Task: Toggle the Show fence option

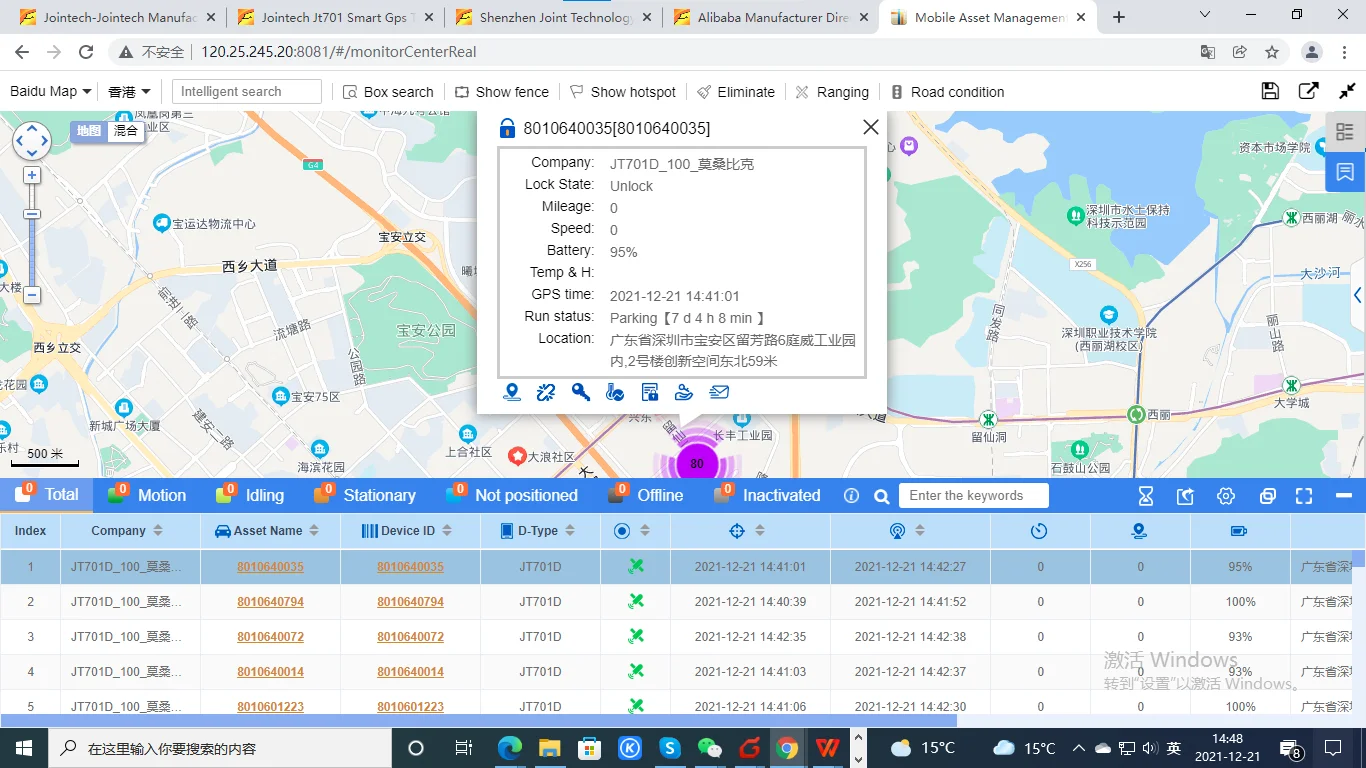Action: click(x=501, y=92)
